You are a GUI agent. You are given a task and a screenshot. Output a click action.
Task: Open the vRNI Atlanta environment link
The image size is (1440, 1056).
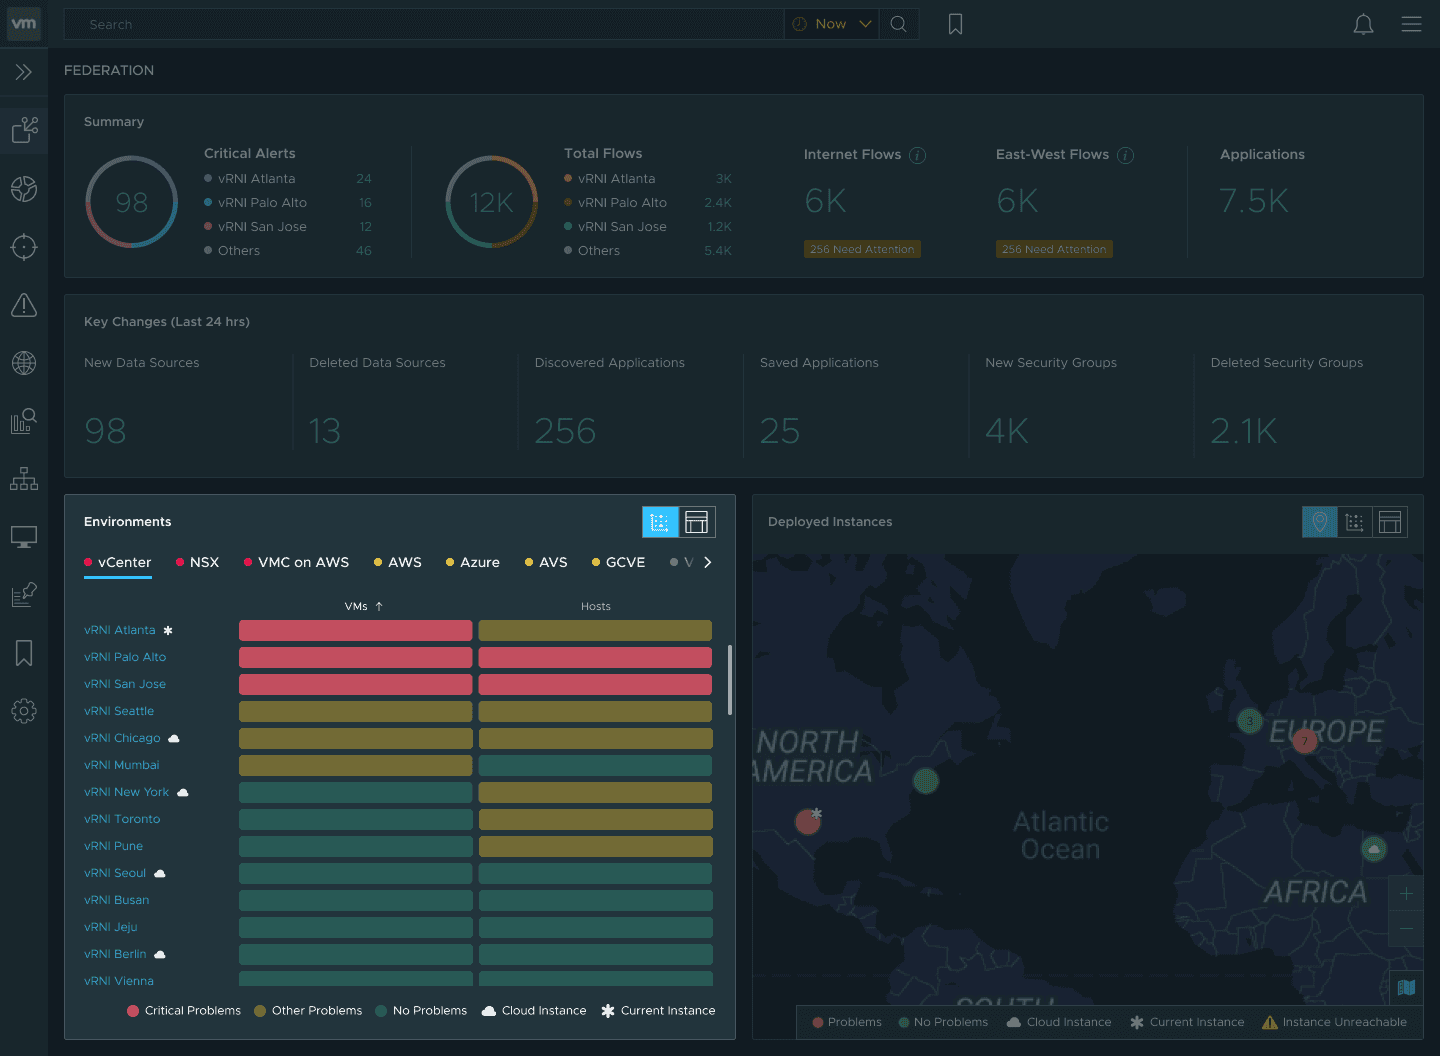click(120, 630)
